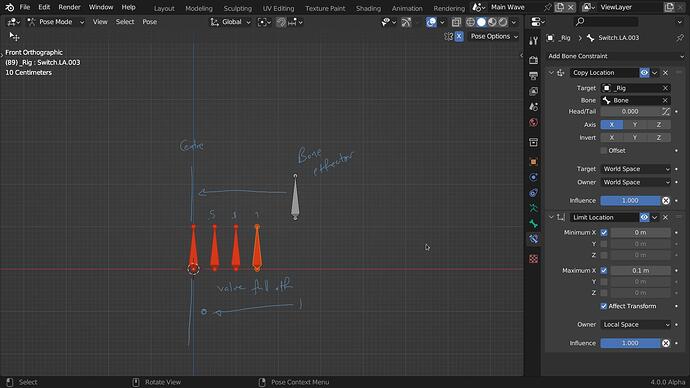Viewport: 690px width, 388px height.
Task: Open the File menu
Action: pos(25,7)
